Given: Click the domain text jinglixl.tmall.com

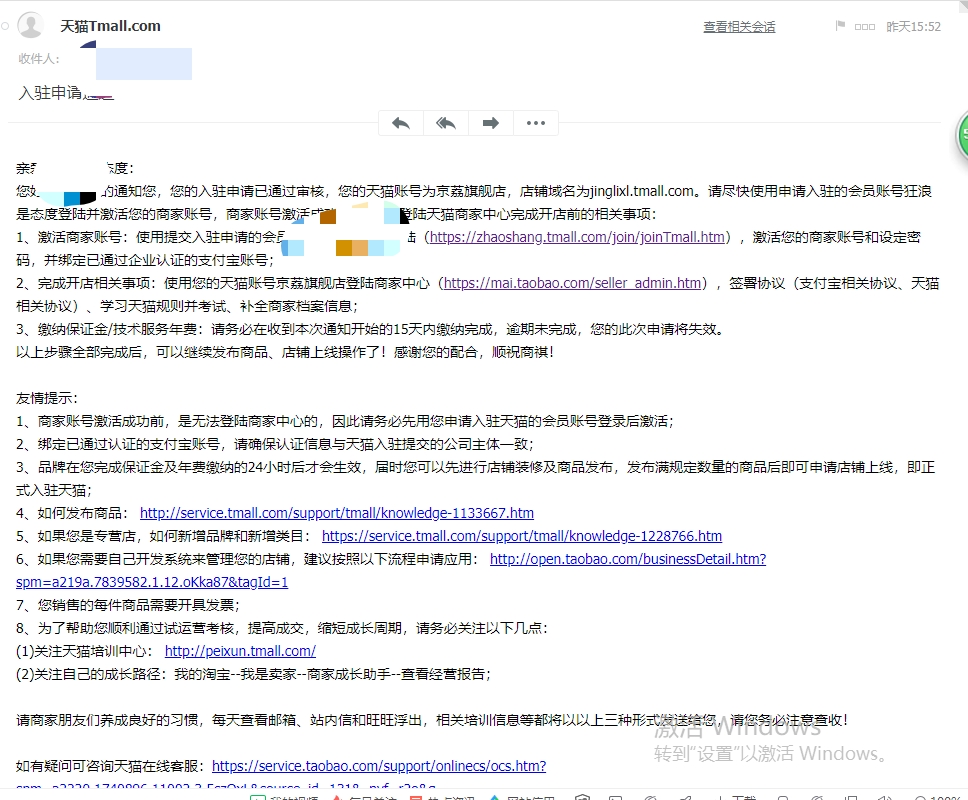Looking at the screenshot, I should [641, 191].
